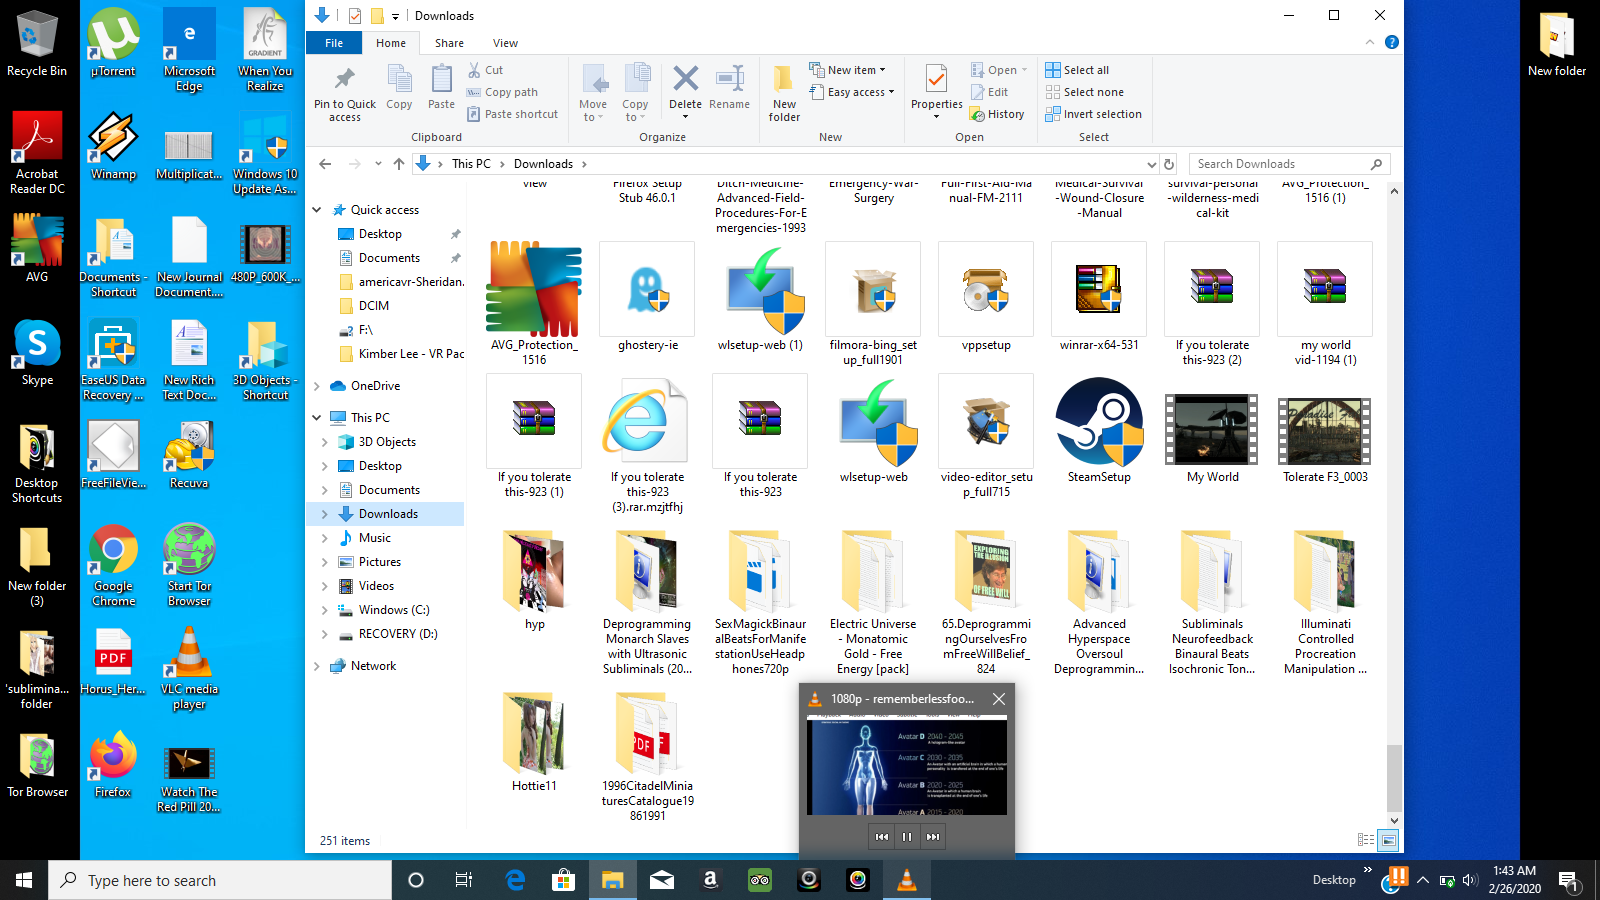The image size is (1600, 900).
Task: Select the Winamp desktop icon
Action: coord(113,146)
